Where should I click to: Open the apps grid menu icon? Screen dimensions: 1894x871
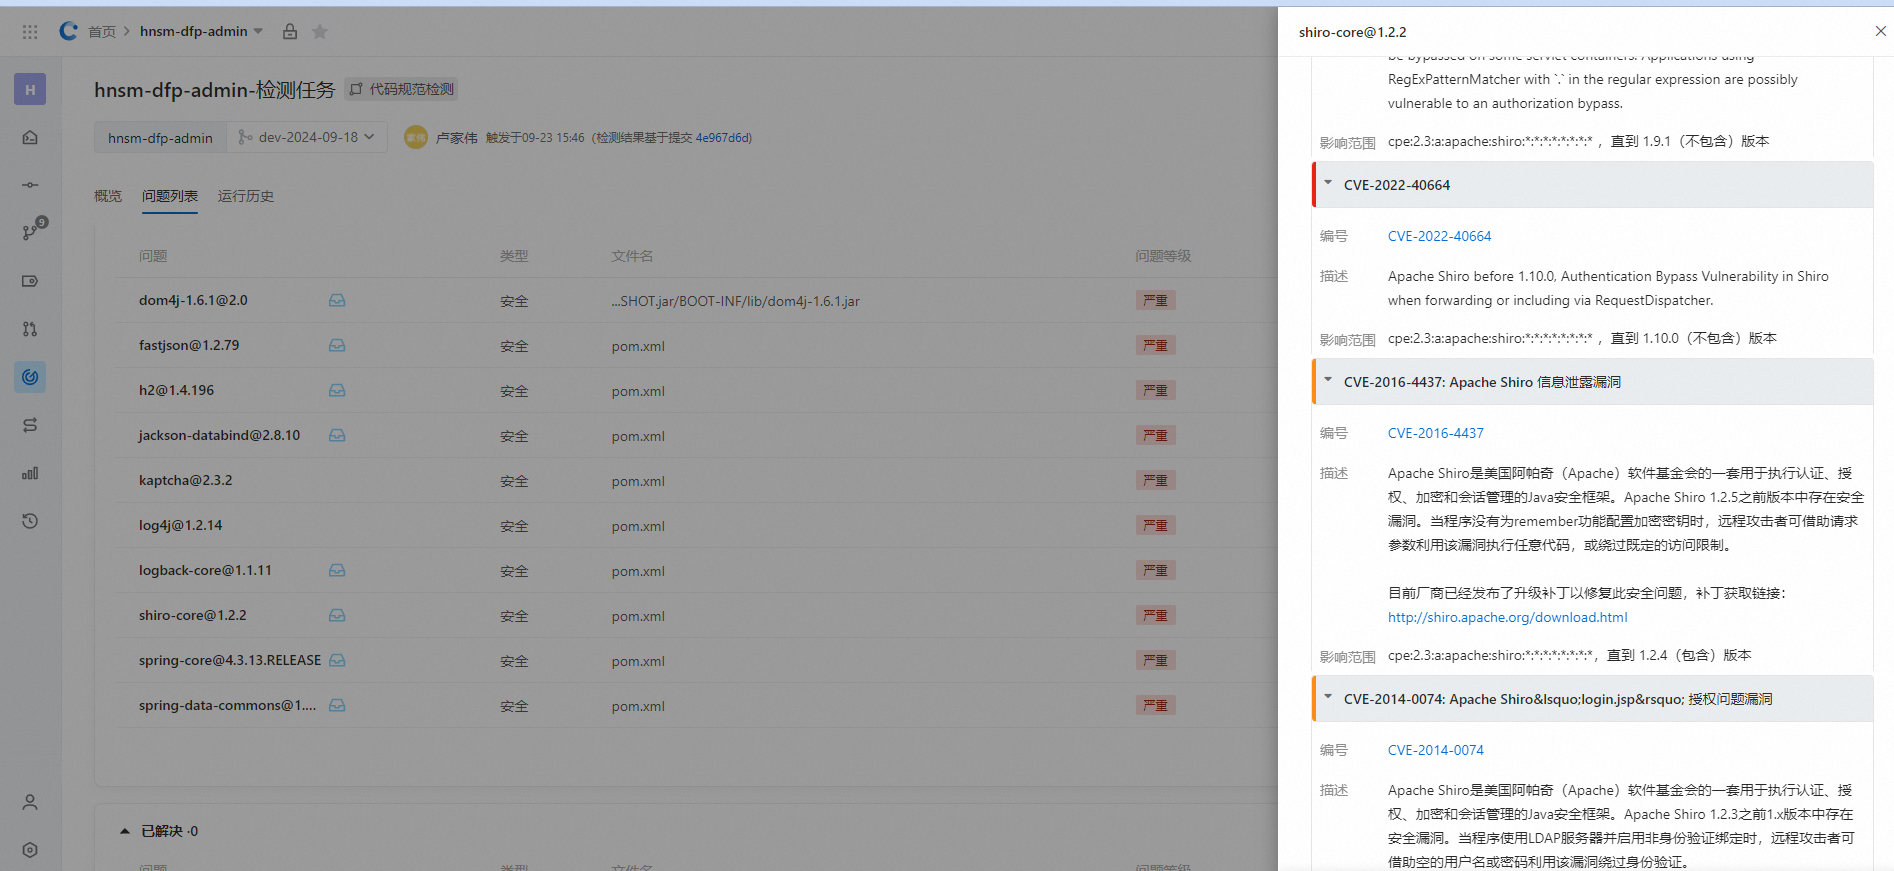tap(30, 32)
